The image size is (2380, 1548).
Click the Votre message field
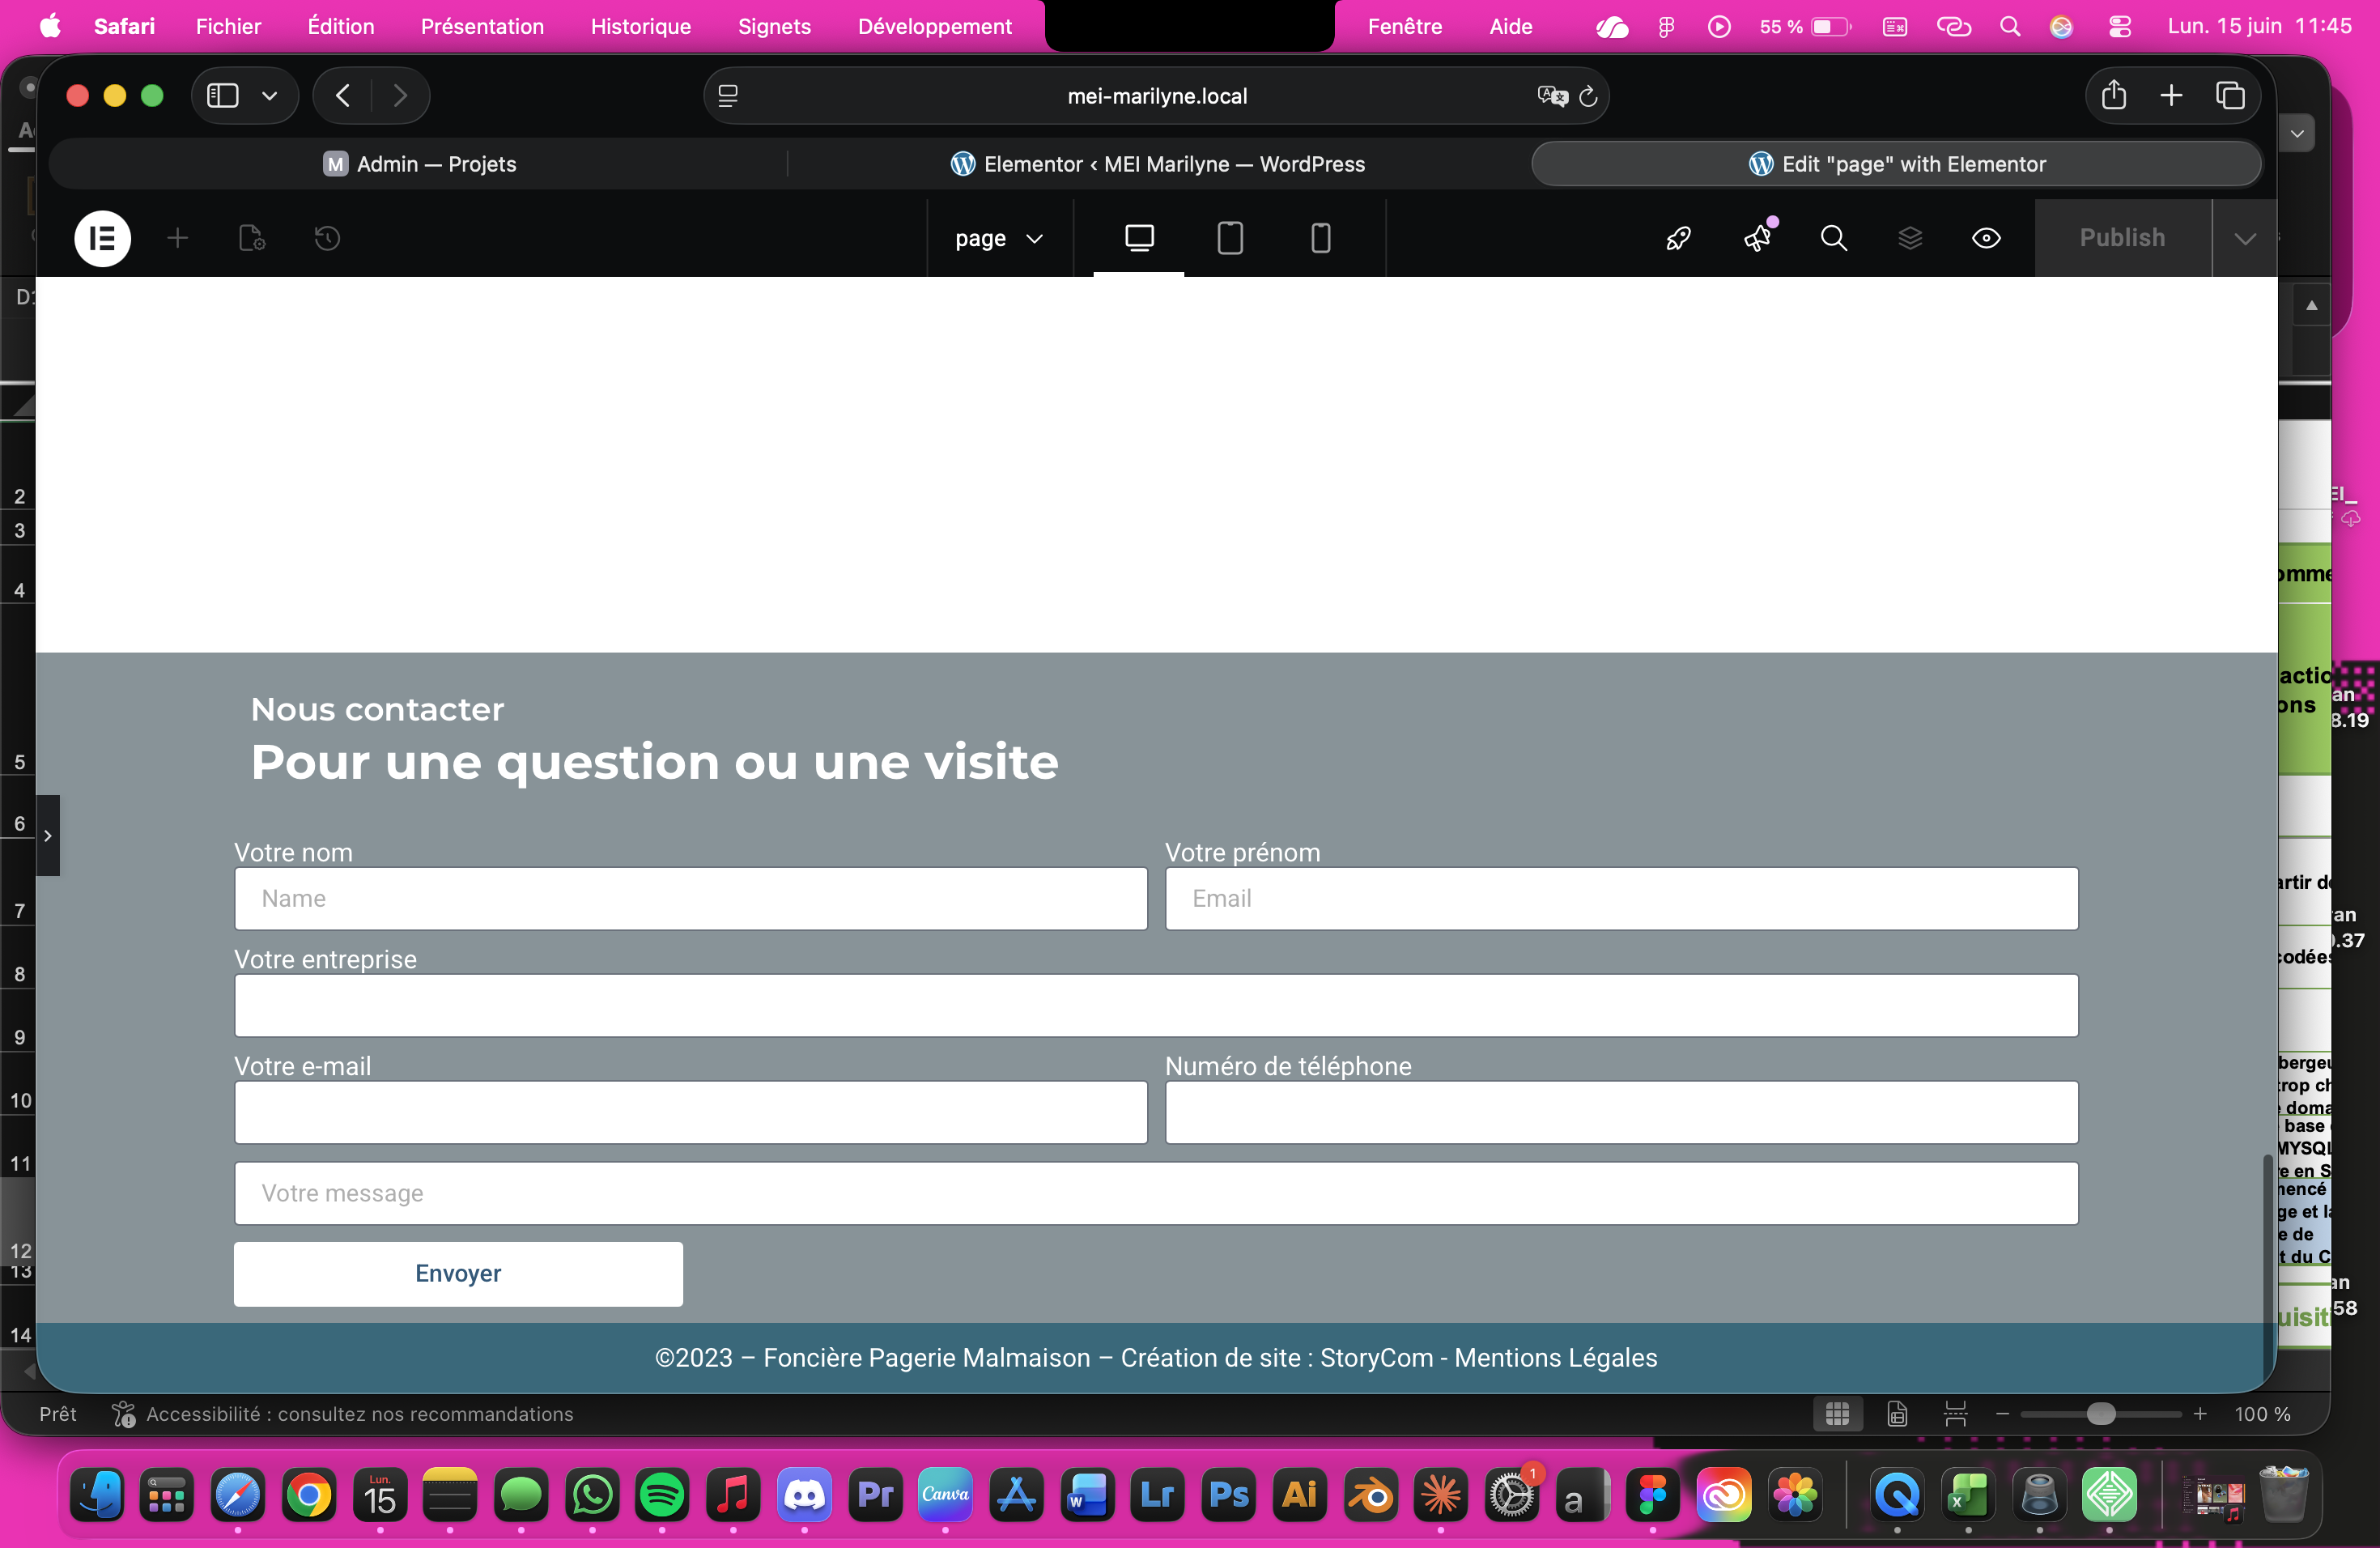click(x=1156, y=1193)
